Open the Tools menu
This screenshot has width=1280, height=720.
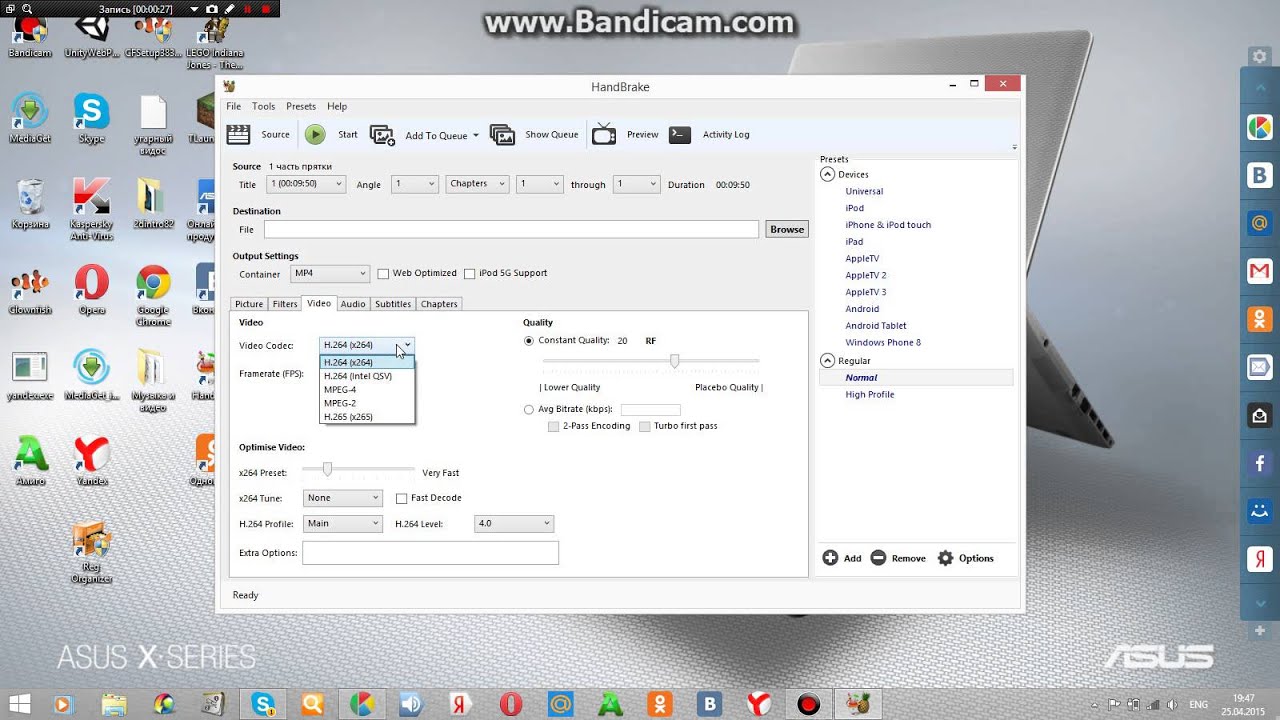coord(263,106)
